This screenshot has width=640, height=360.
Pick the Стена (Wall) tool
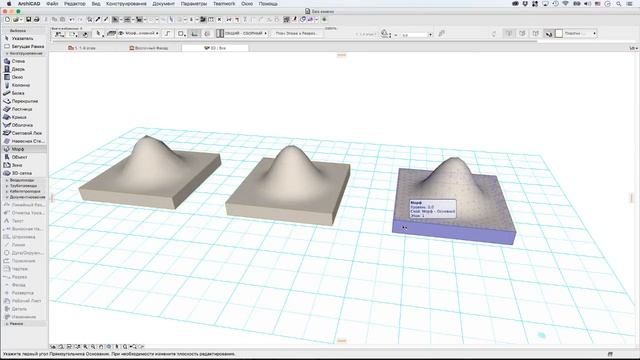[x=24, y=61]
